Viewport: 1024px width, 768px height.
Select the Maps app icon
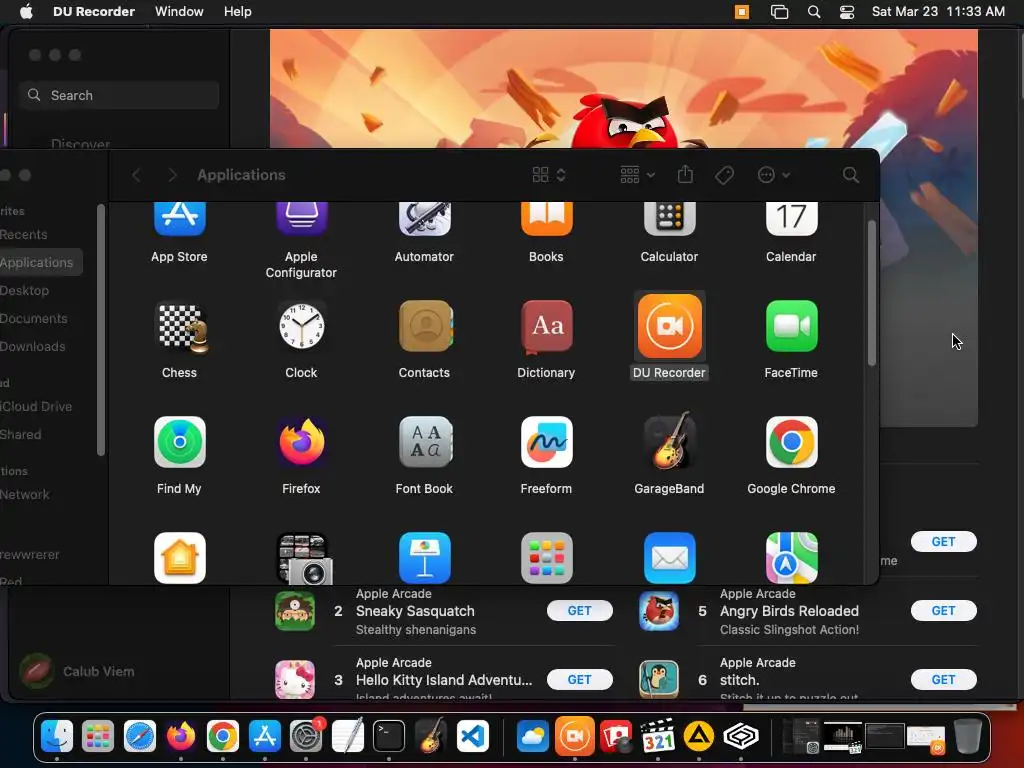pos(792,558)
